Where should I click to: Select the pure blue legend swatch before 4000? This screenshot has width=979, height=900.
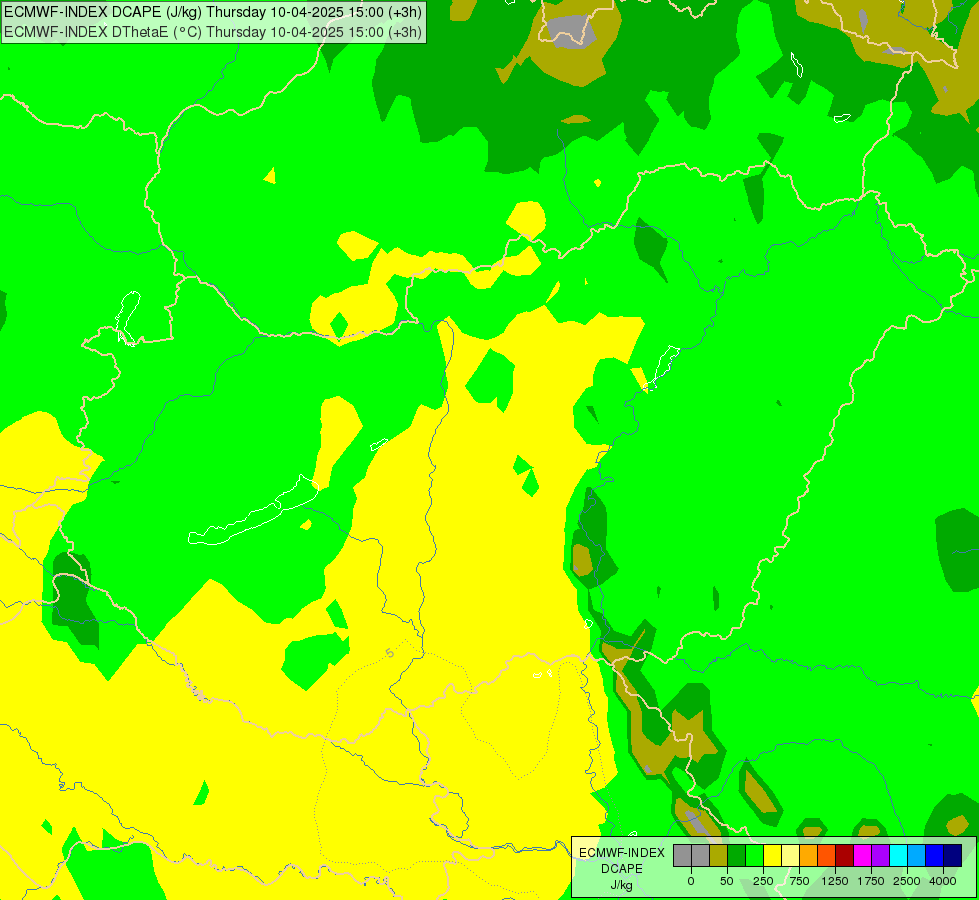tap(935, 855)
